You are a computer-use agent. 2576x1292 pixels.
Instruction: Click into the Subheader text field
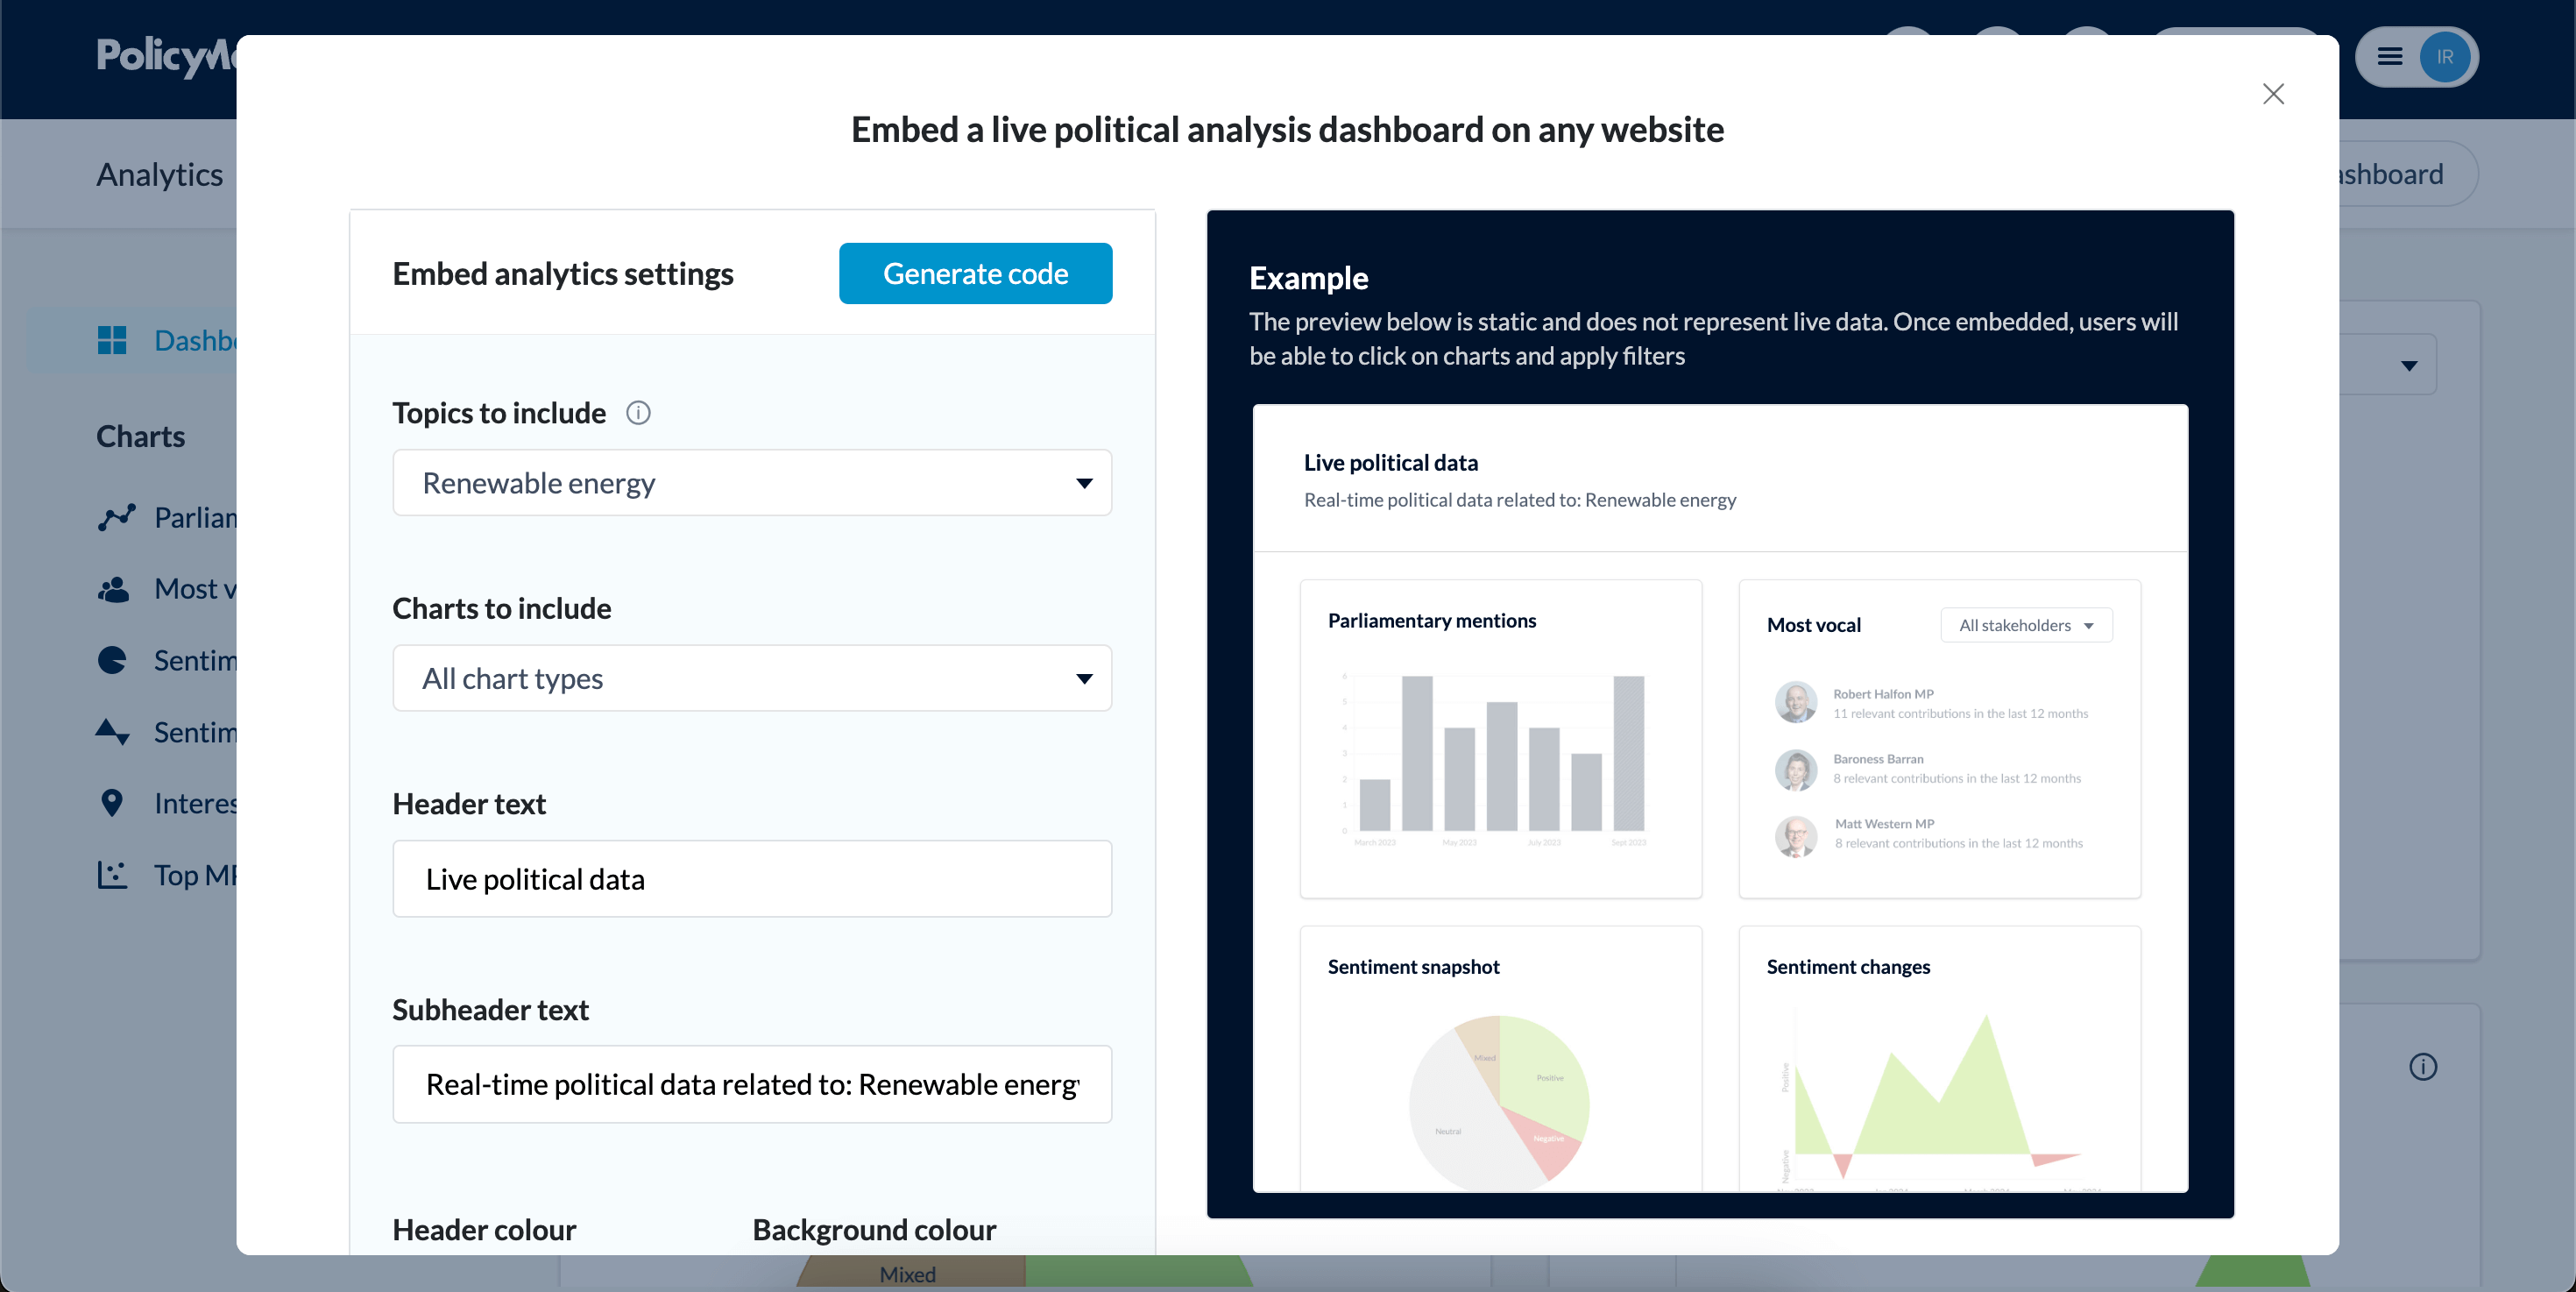[x=752, y=1084]
